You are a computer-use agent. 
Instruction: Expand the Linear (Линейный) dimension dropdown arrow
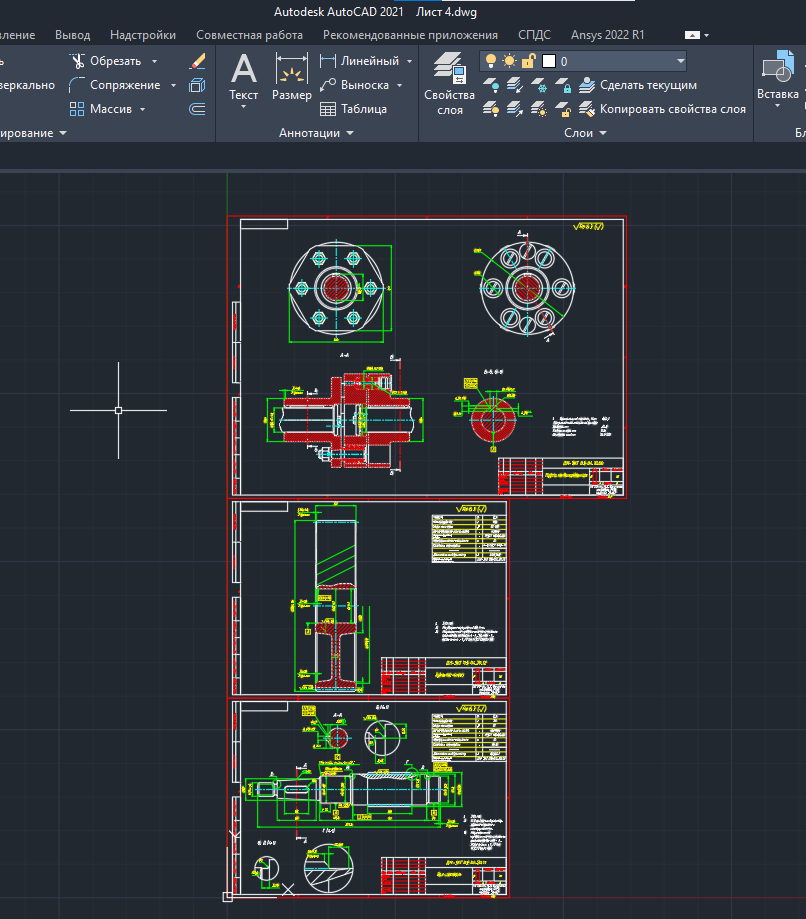tap(409, 61)
